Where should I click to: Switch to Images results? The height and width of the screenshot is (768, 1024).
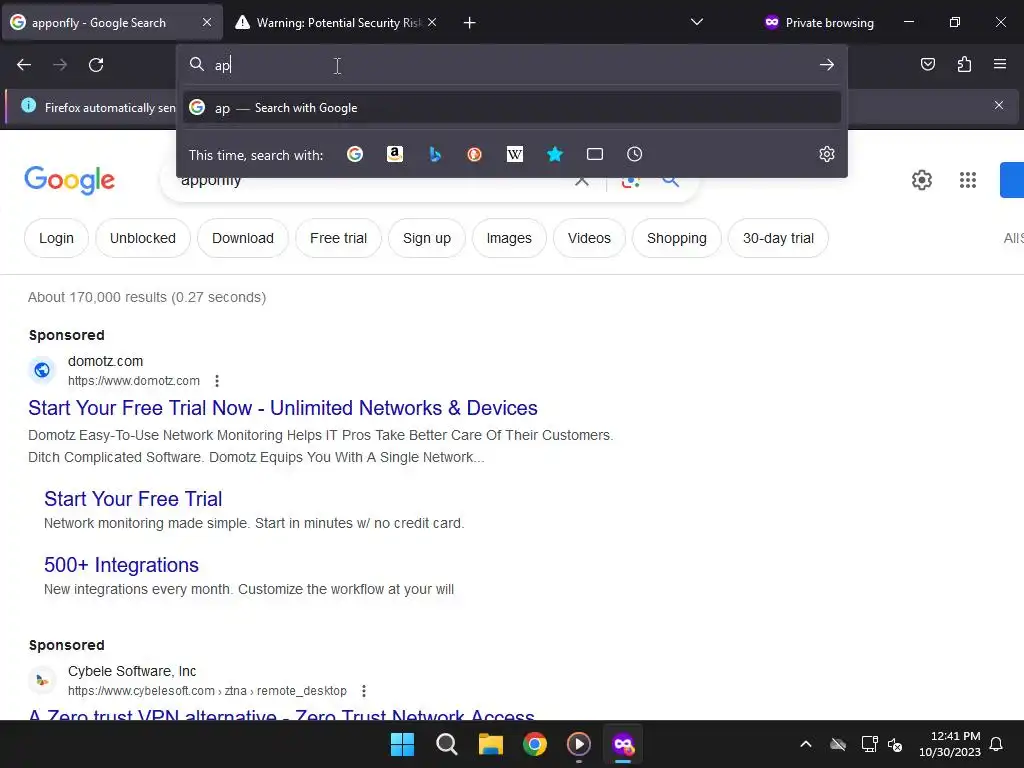509,238
